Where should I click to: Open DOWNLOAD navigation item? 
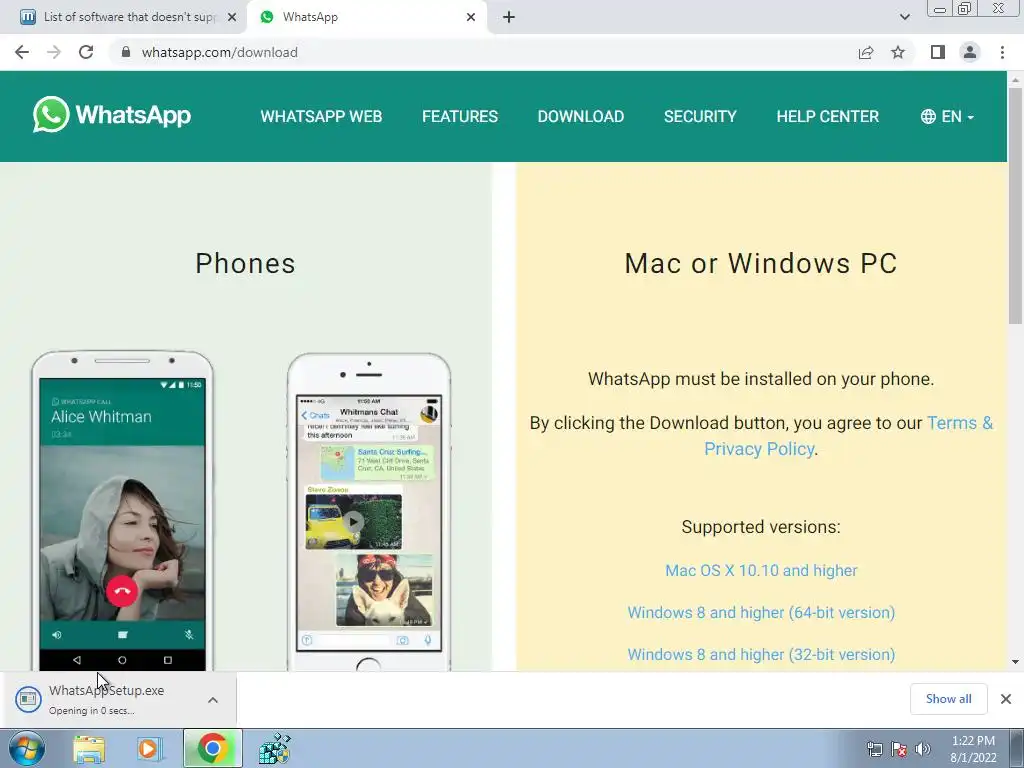[581, 116]
